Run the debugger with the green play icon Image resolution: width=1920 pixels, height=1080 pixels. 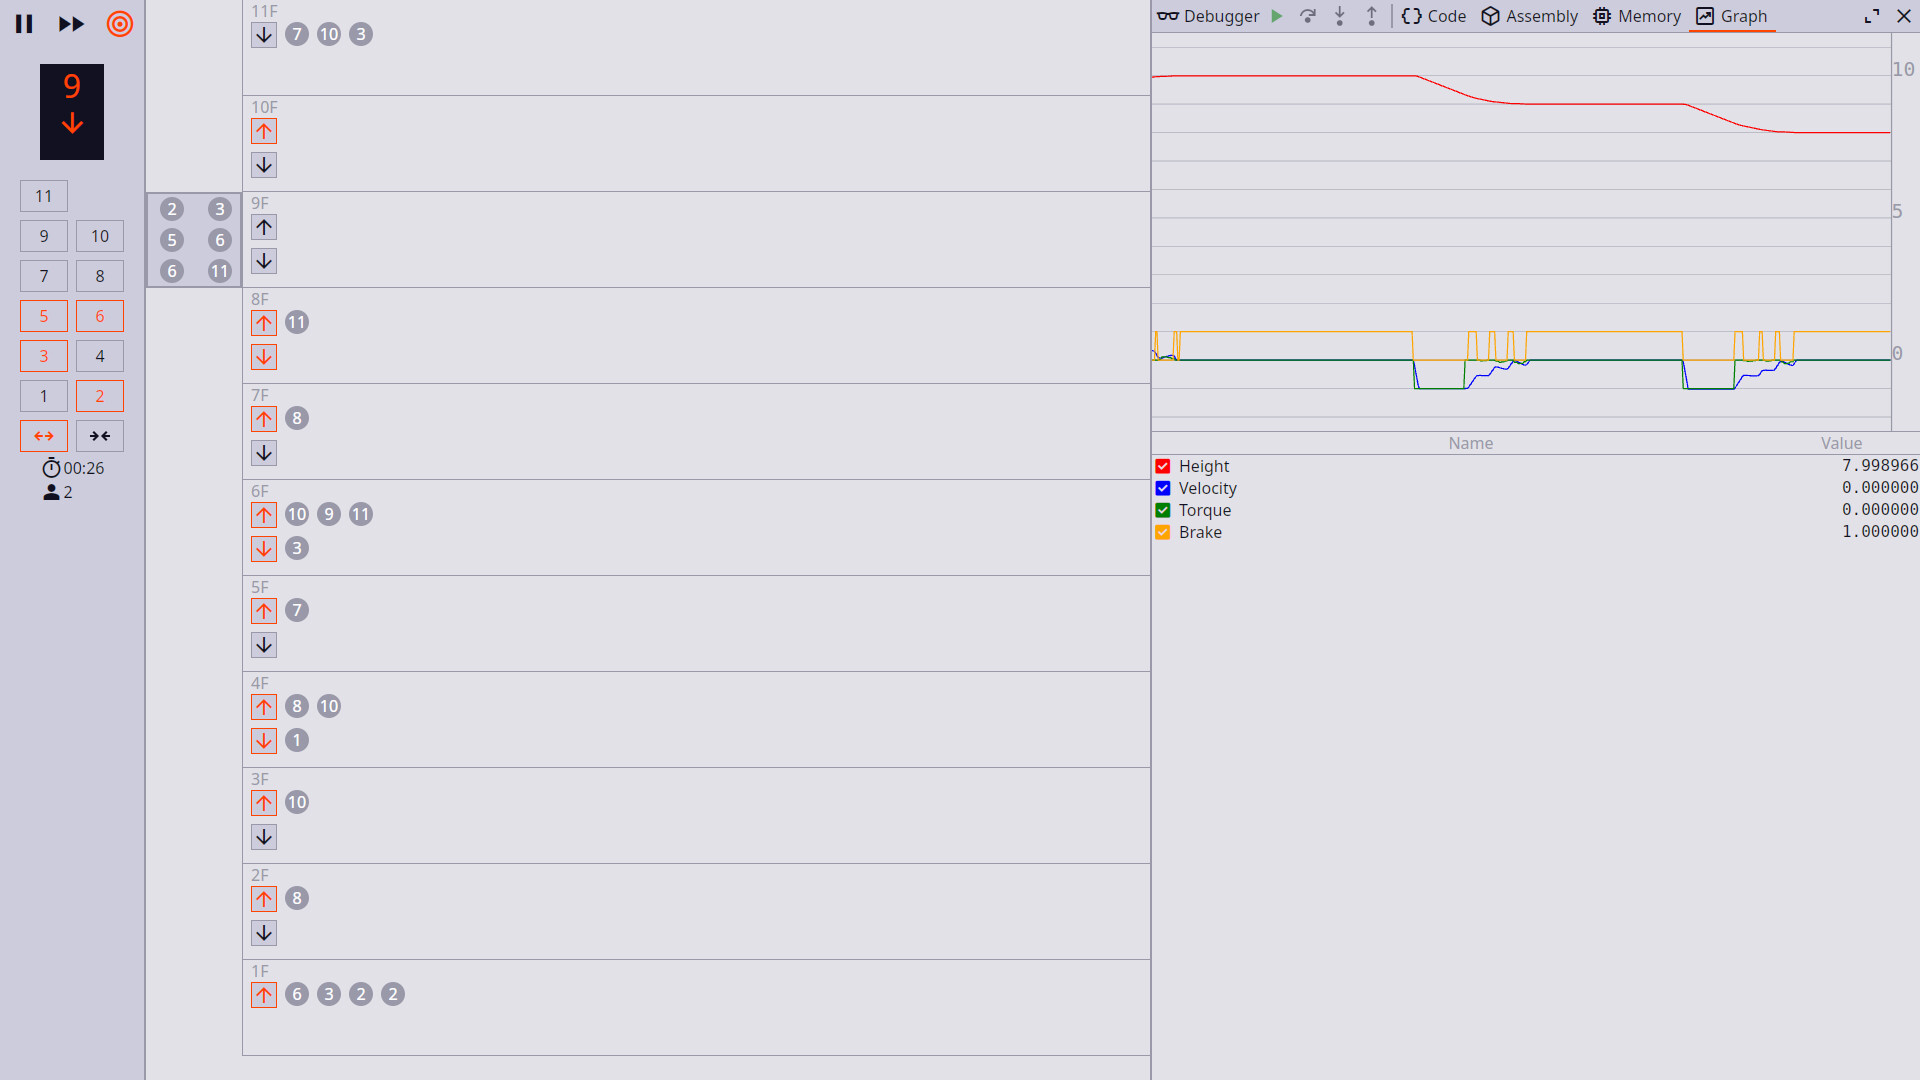[x=1277, y=16]
